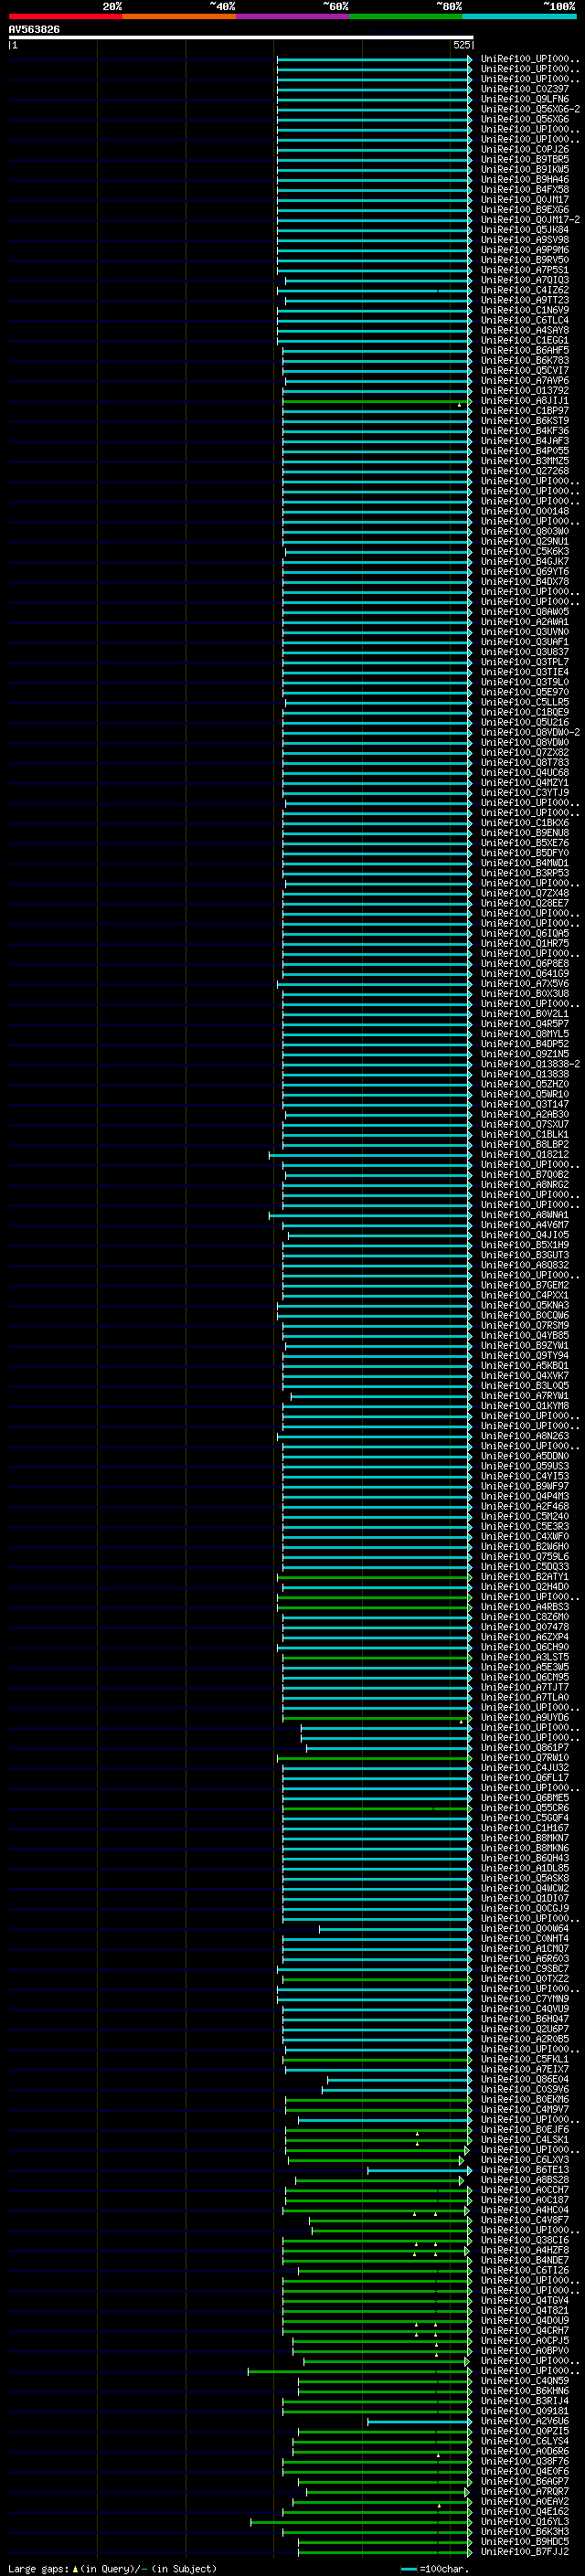This screenshot has height=2576, width=585.
Task: Click the orange ~40% identity legend segment
Action: [179, 17]
